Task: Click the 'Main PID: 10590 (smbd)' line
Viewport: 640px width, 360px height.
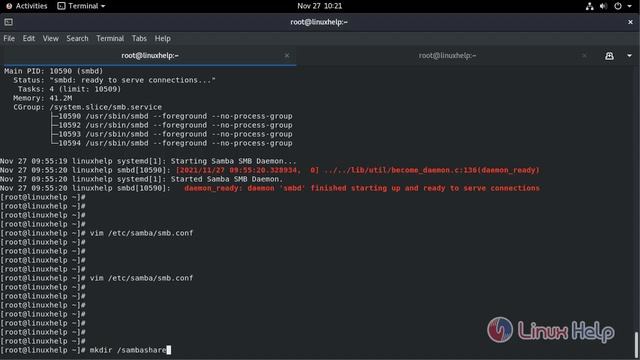Action: coord(53,71)
